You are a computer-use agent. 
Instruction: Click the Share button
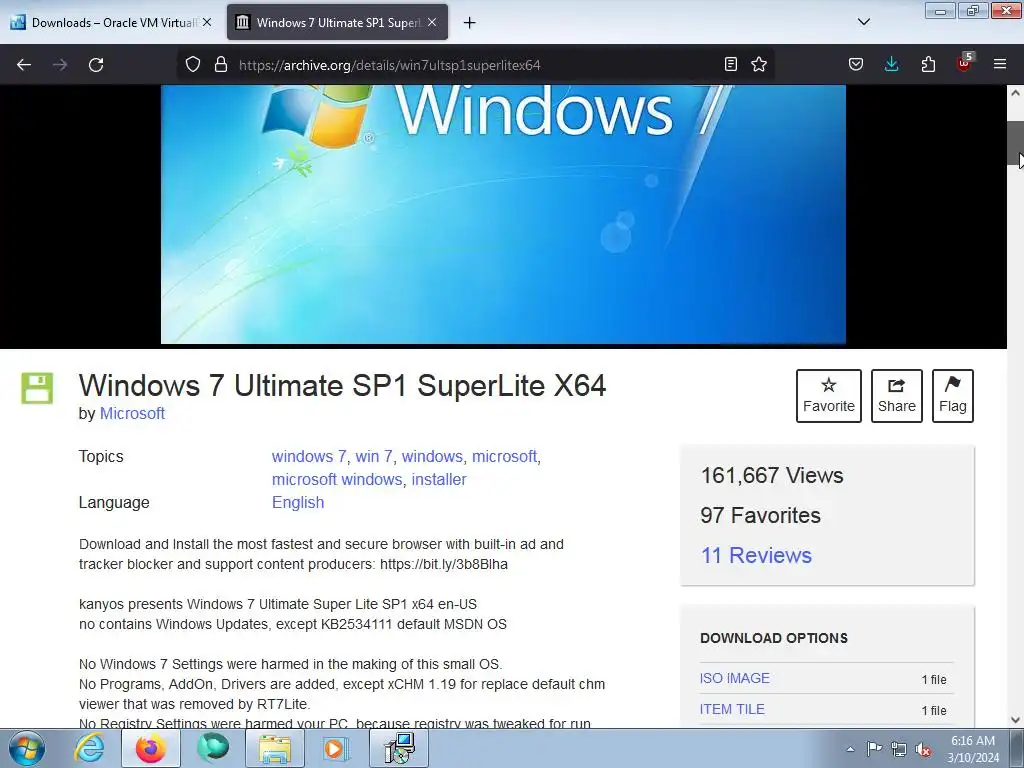point(897,396)
